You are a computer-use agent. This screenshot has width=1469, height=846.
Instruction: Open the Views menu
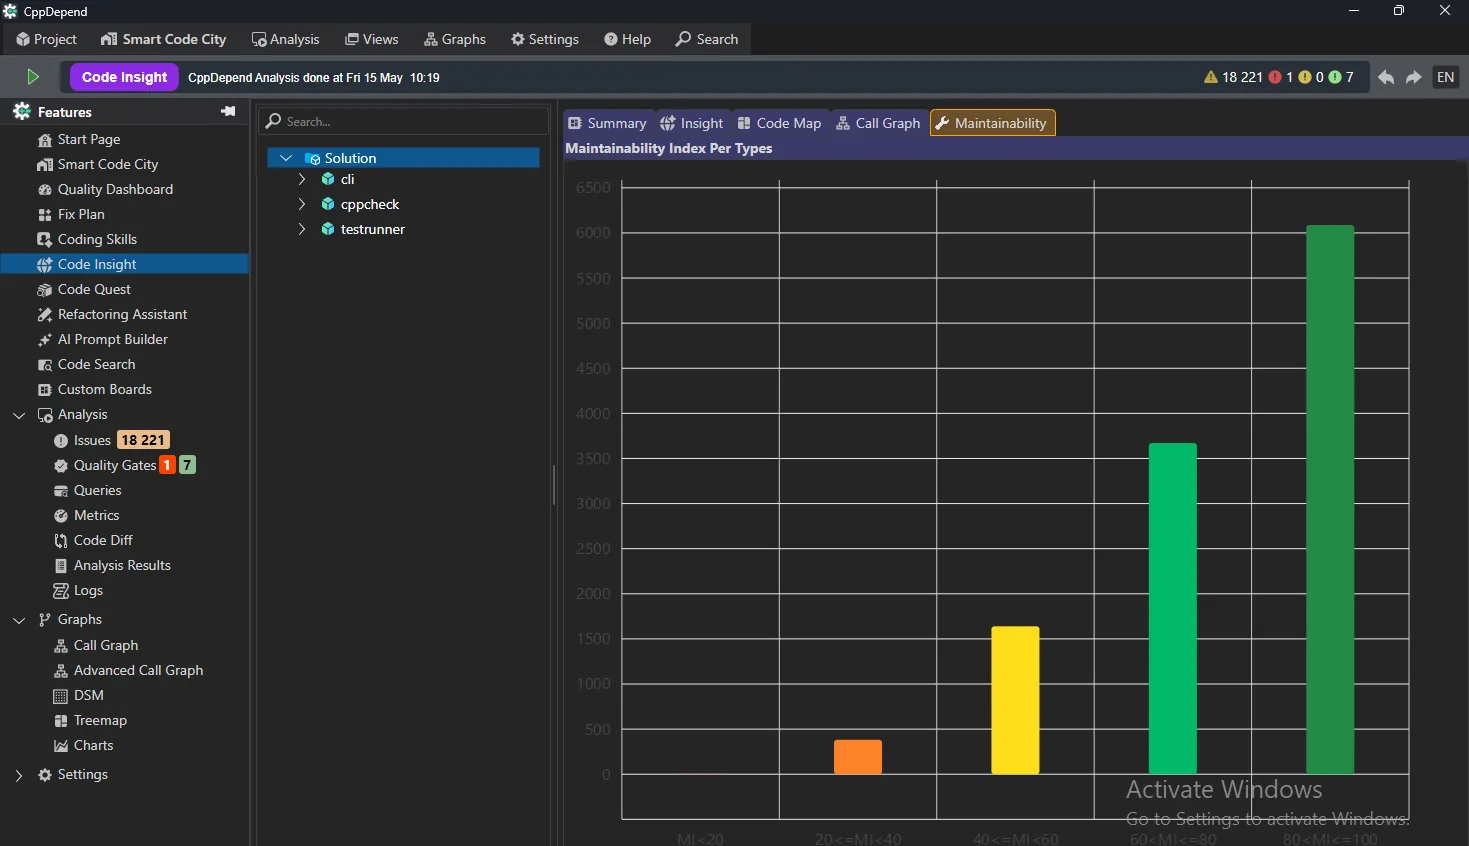coord(371,39)
